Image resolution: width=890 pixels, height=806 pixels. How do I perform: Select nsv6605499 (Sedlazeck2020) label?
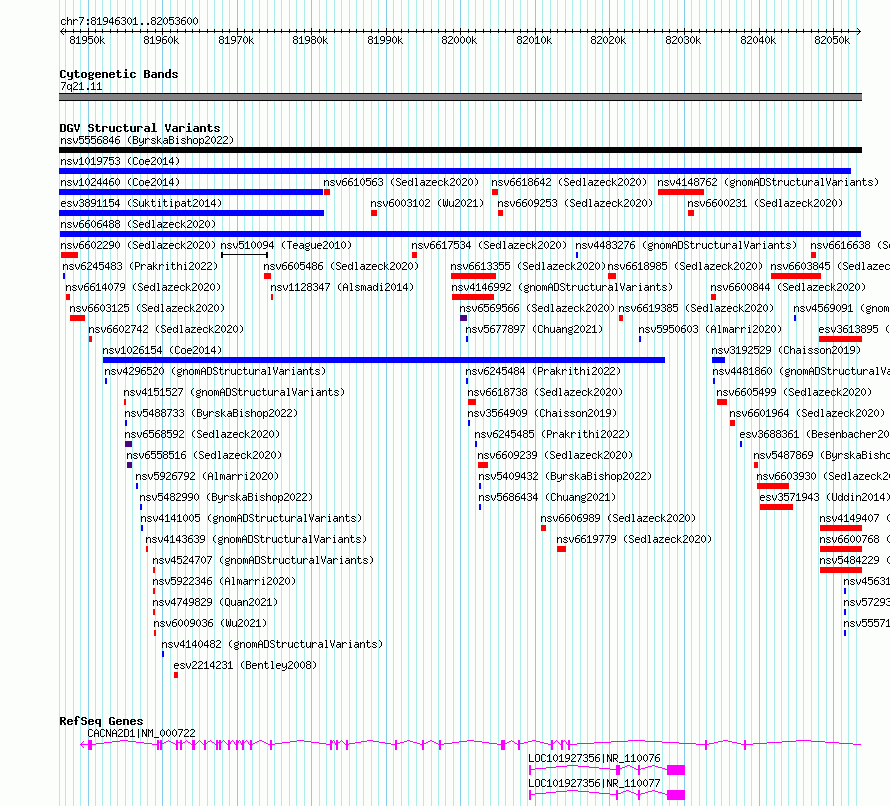(x=794, y=392)
